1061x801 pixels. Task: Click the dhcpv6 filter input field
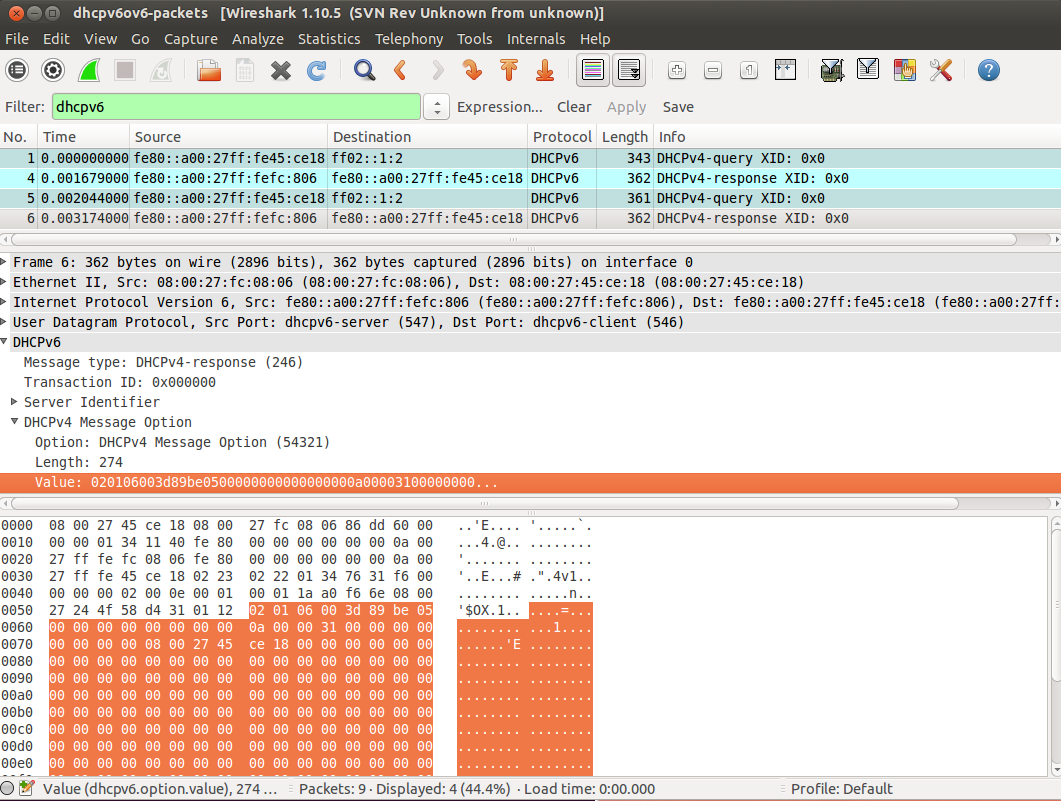point(236,107)
